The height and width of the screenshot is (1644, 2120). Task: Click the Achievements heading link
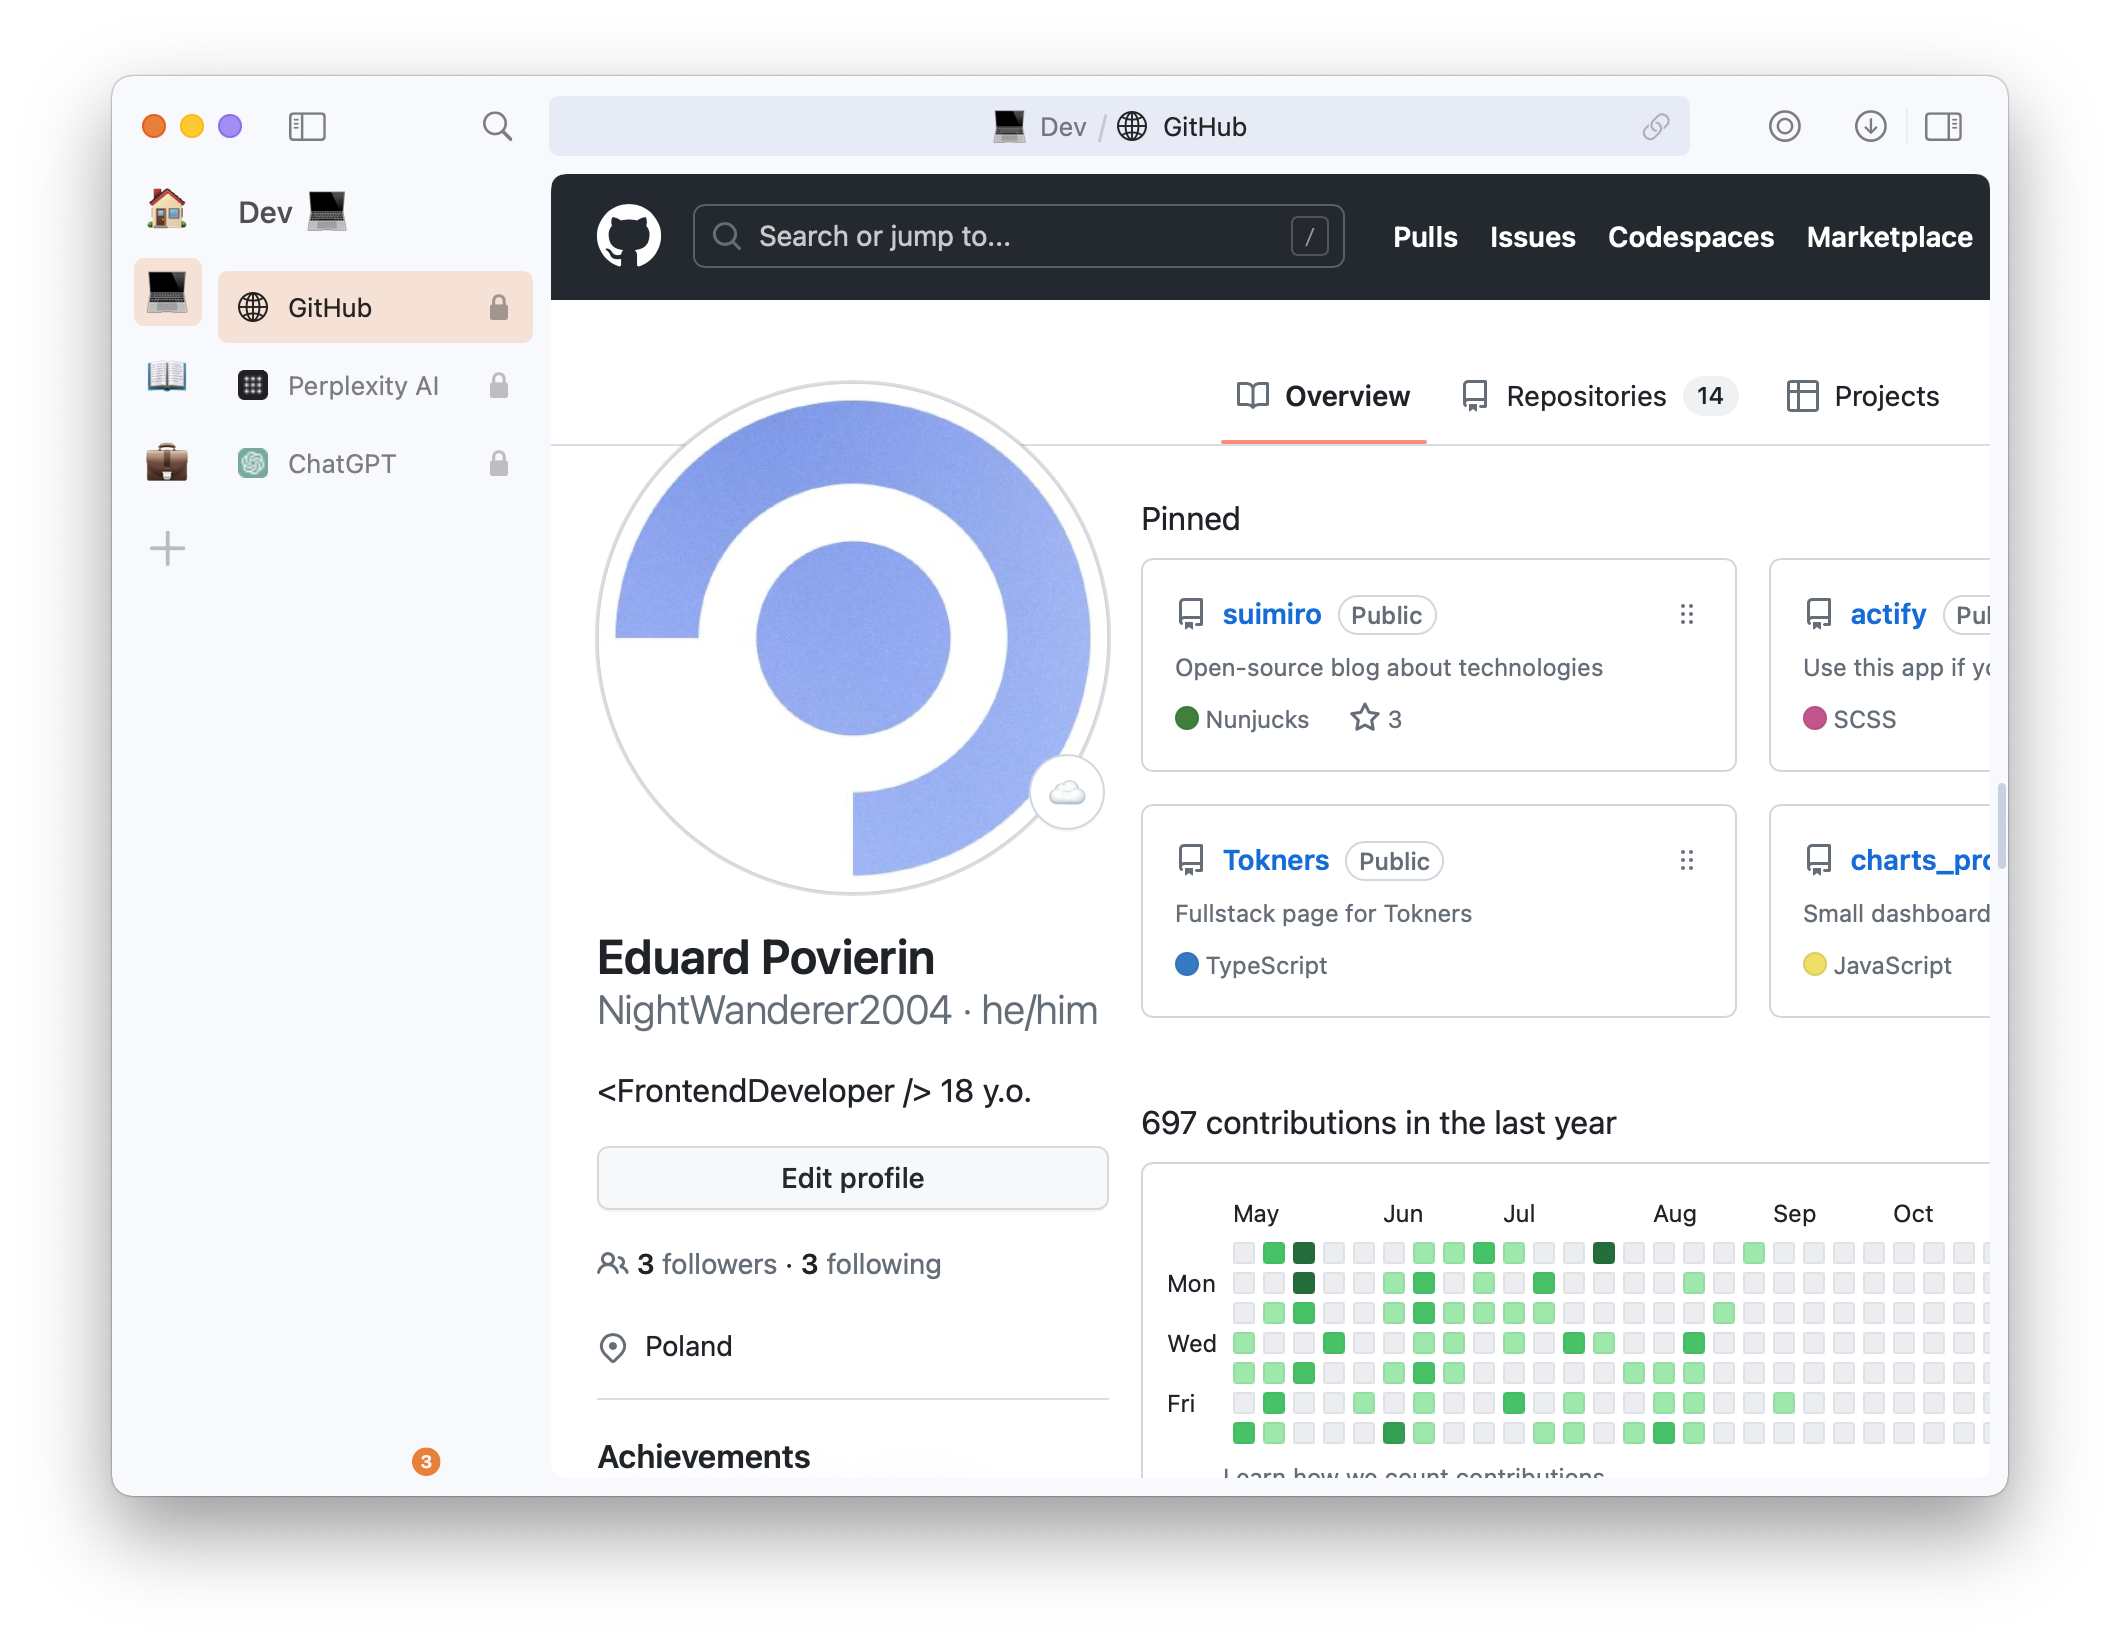point(704,1457)
